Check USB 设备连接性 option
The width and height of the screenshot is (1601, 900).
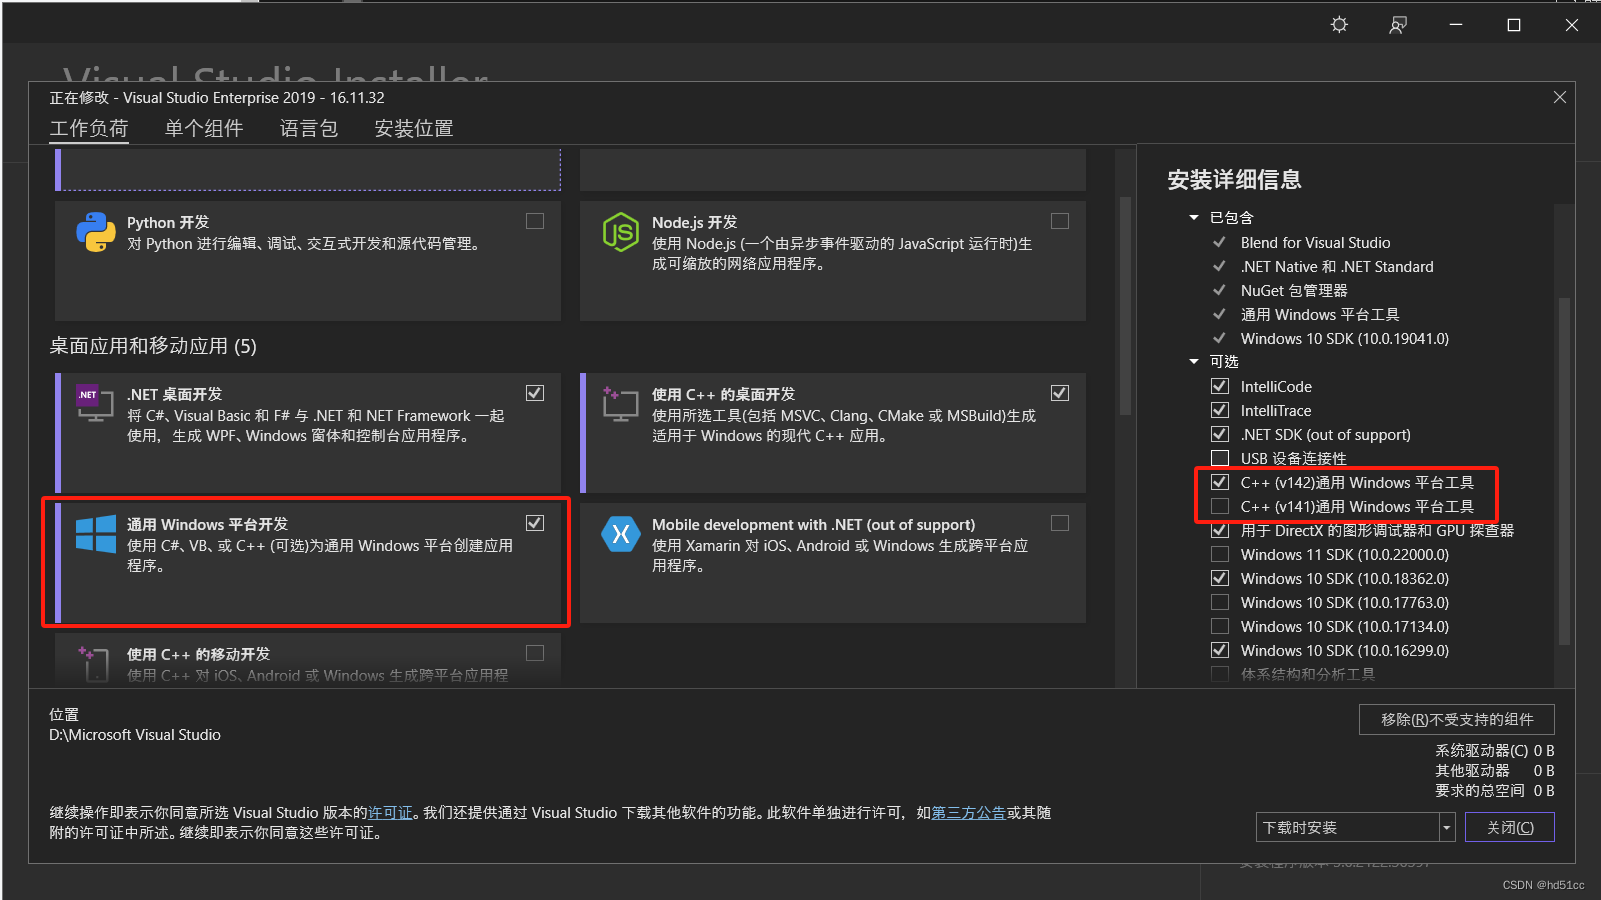(x=1220, y=458)
